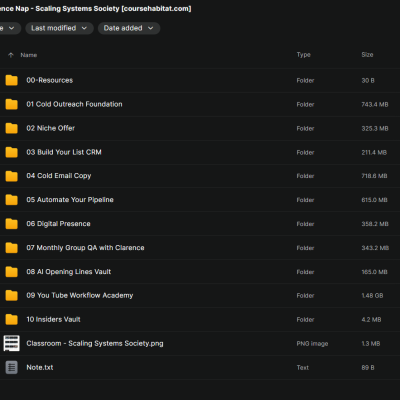Click the 211.4 MB size value
This screenshot has width=400, height=400.
374,153
